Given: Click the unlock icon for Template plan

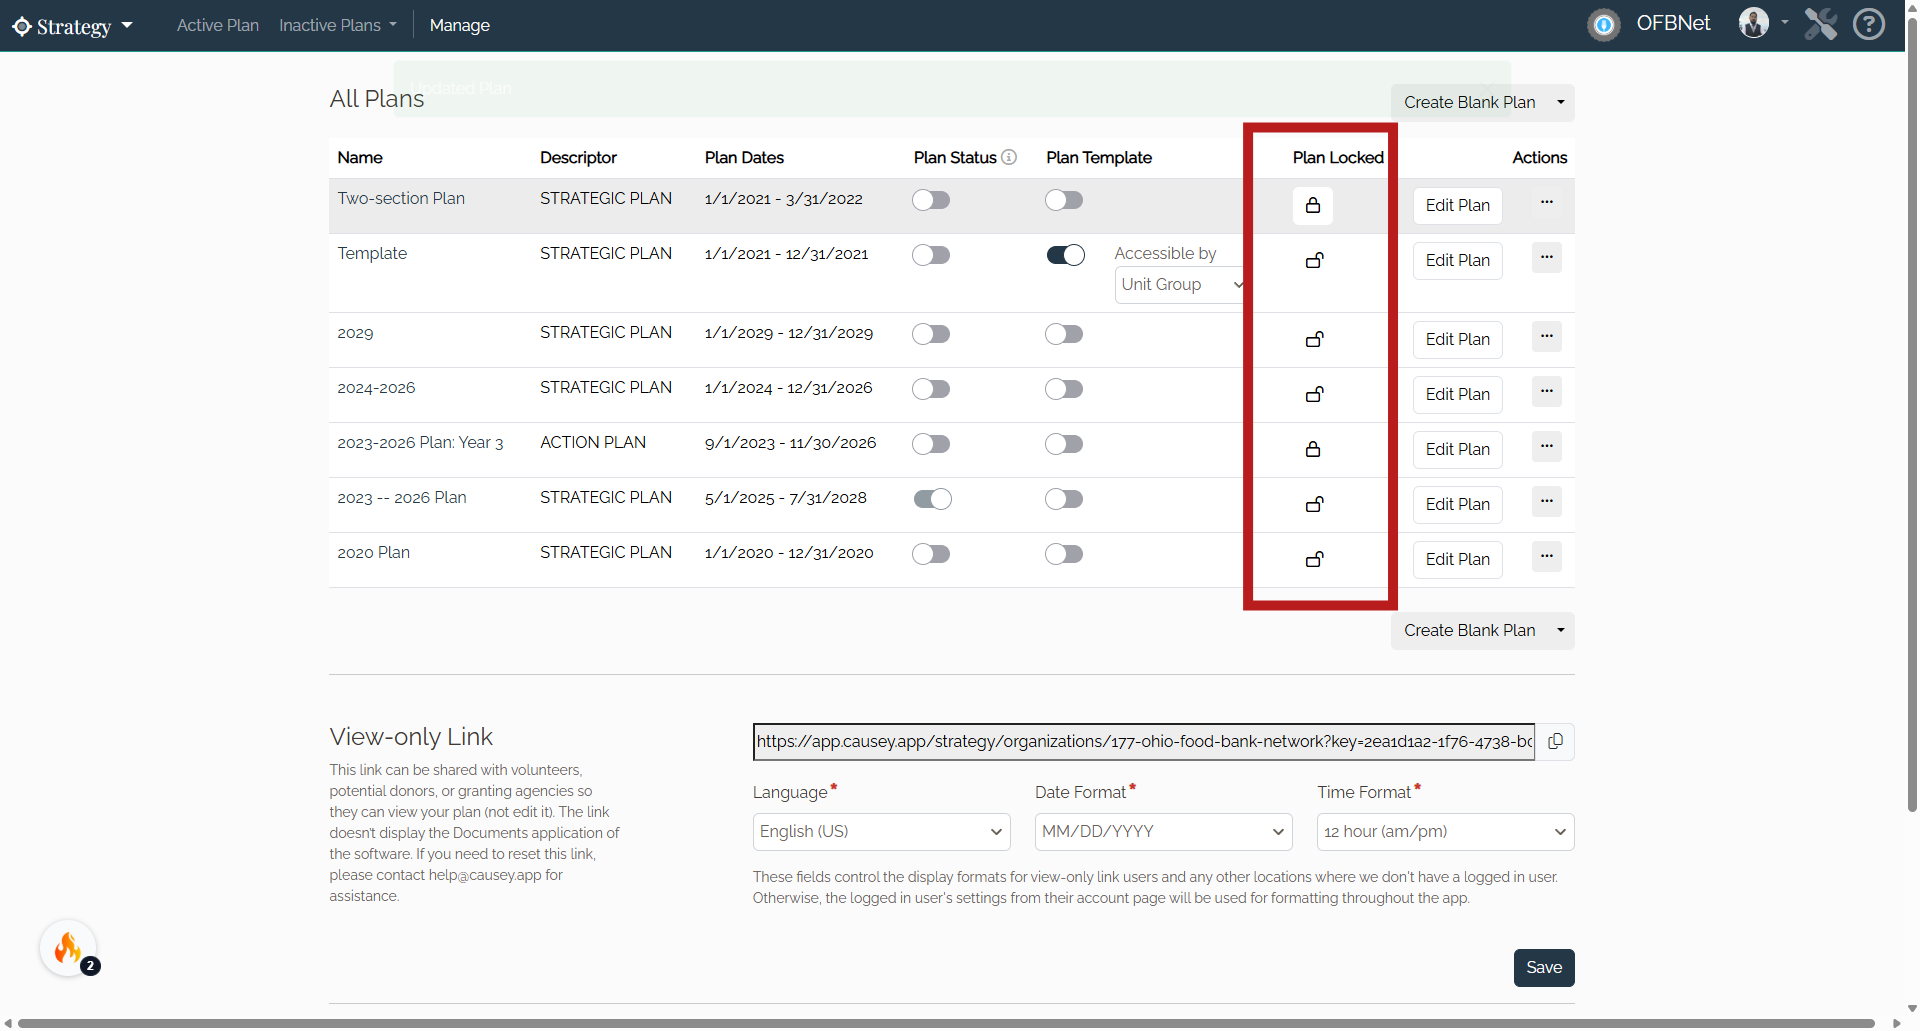Looking at the screenshot, I should click(x=1315, y=261).
